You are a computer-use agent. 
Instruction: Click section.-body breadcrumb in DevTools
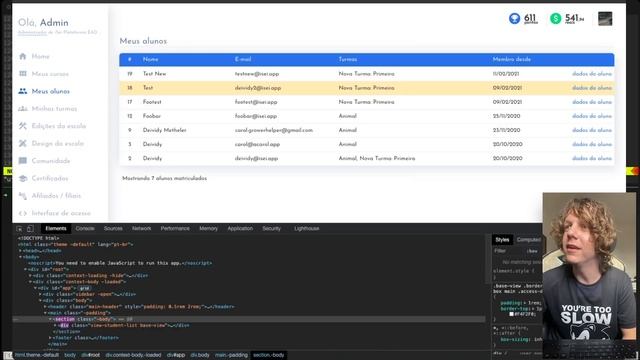tap(269, 355)
